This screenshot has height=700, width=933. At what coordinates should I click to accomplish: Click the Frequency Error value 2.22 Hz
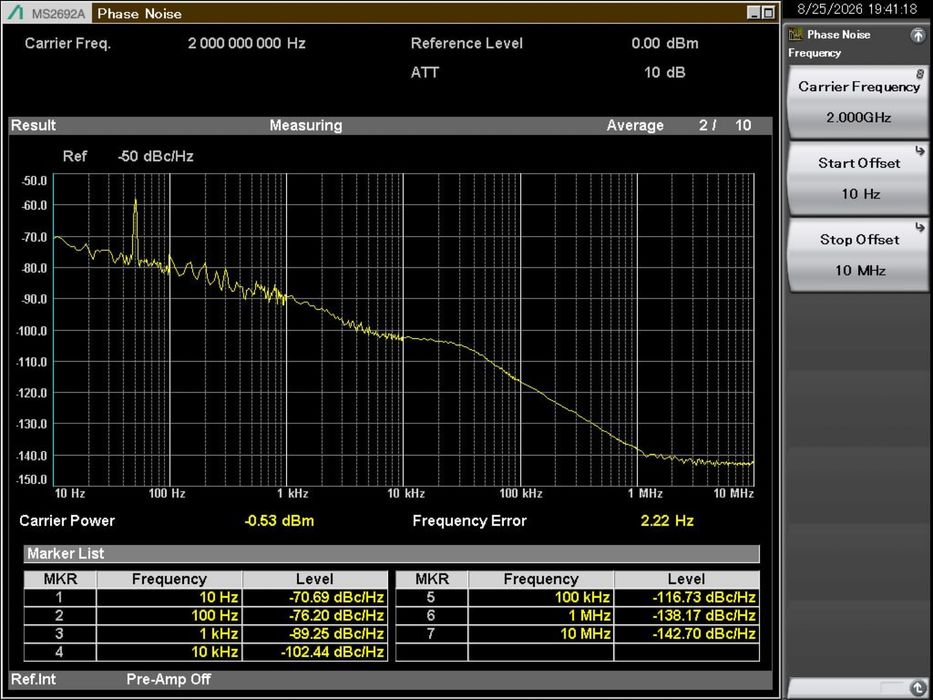click(667, 521)
